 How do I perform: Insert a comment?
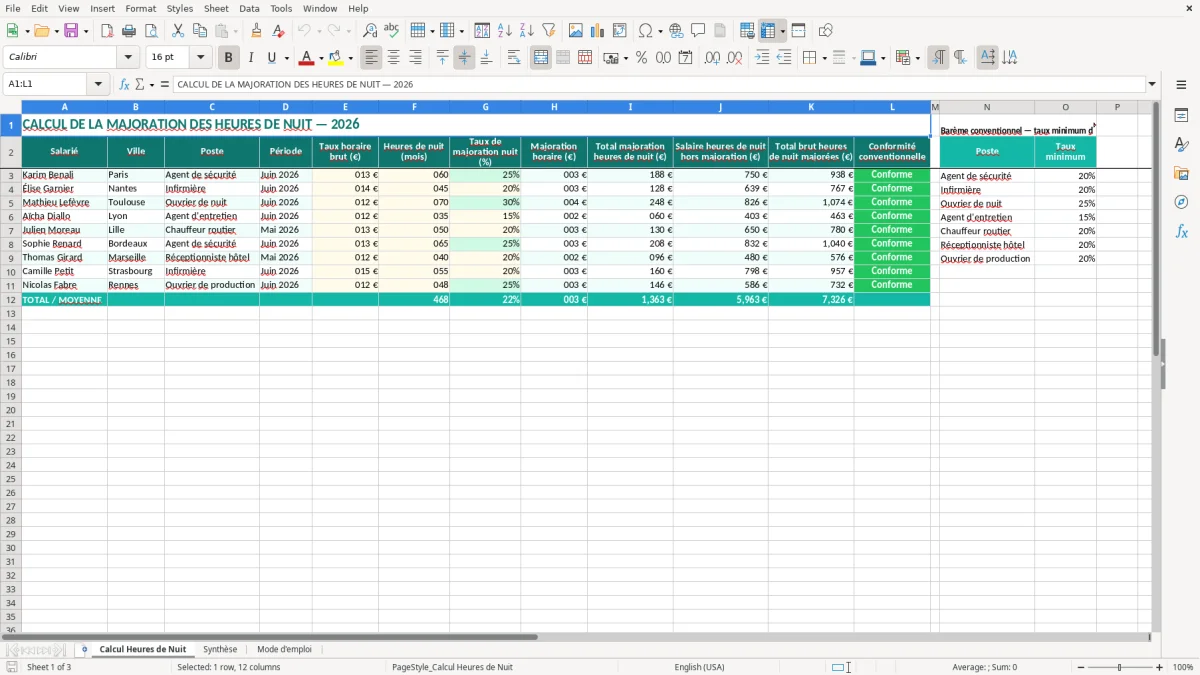[x=698, y=31]
